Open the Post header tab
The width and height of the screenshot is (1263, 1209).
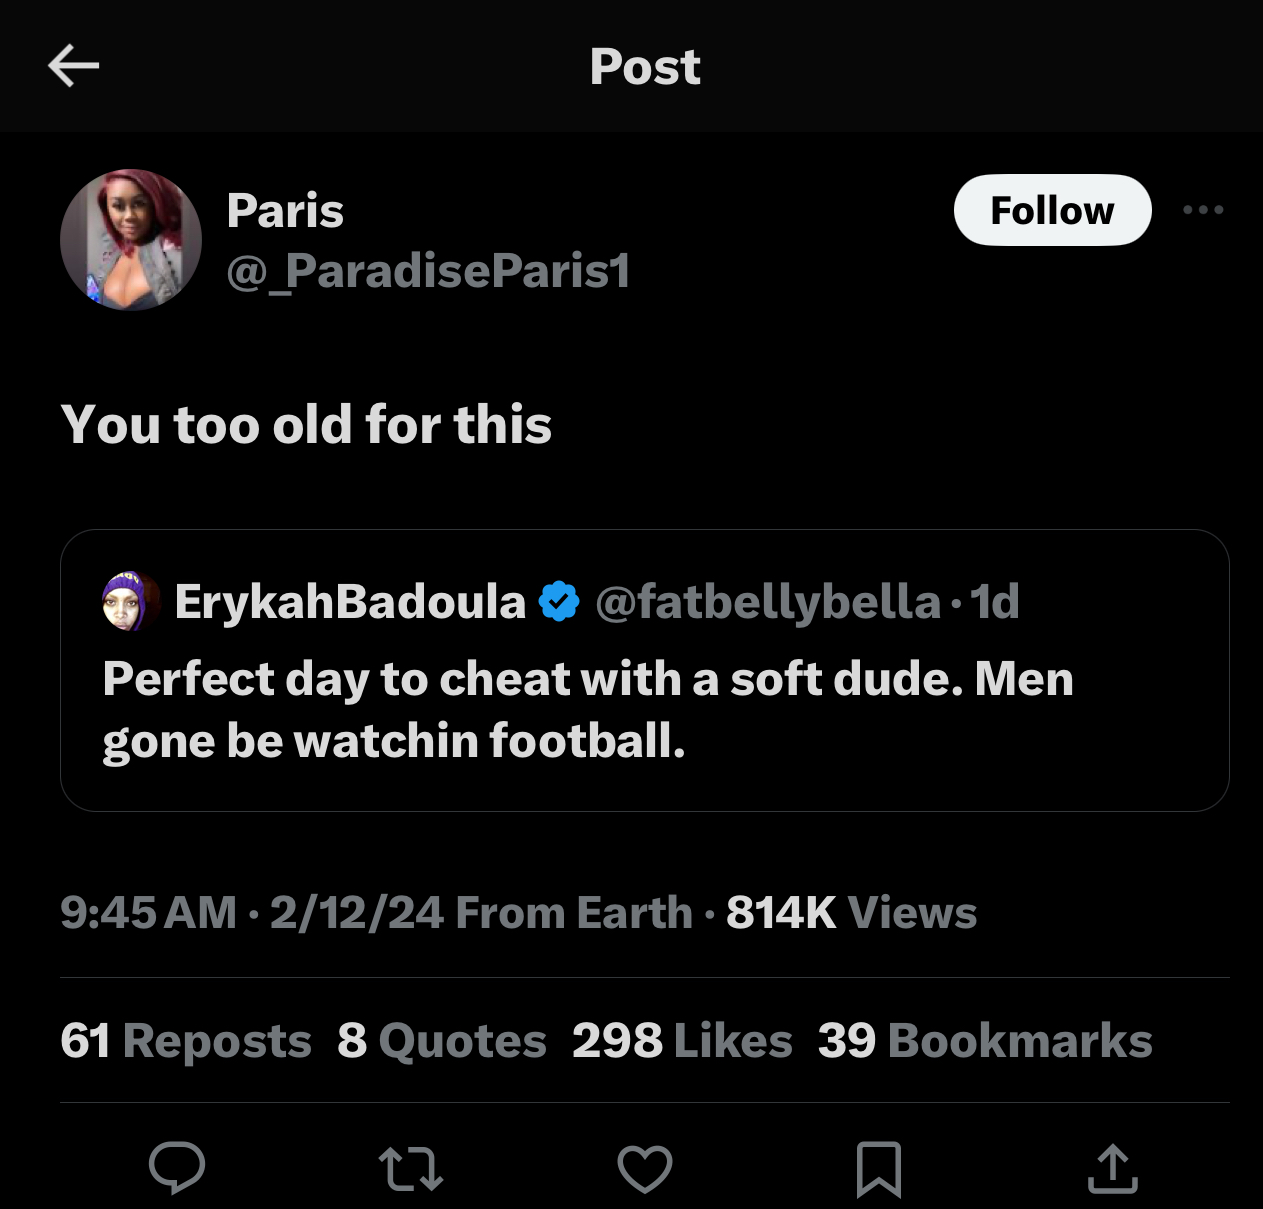pyautogui.click(x=645, y=66)
